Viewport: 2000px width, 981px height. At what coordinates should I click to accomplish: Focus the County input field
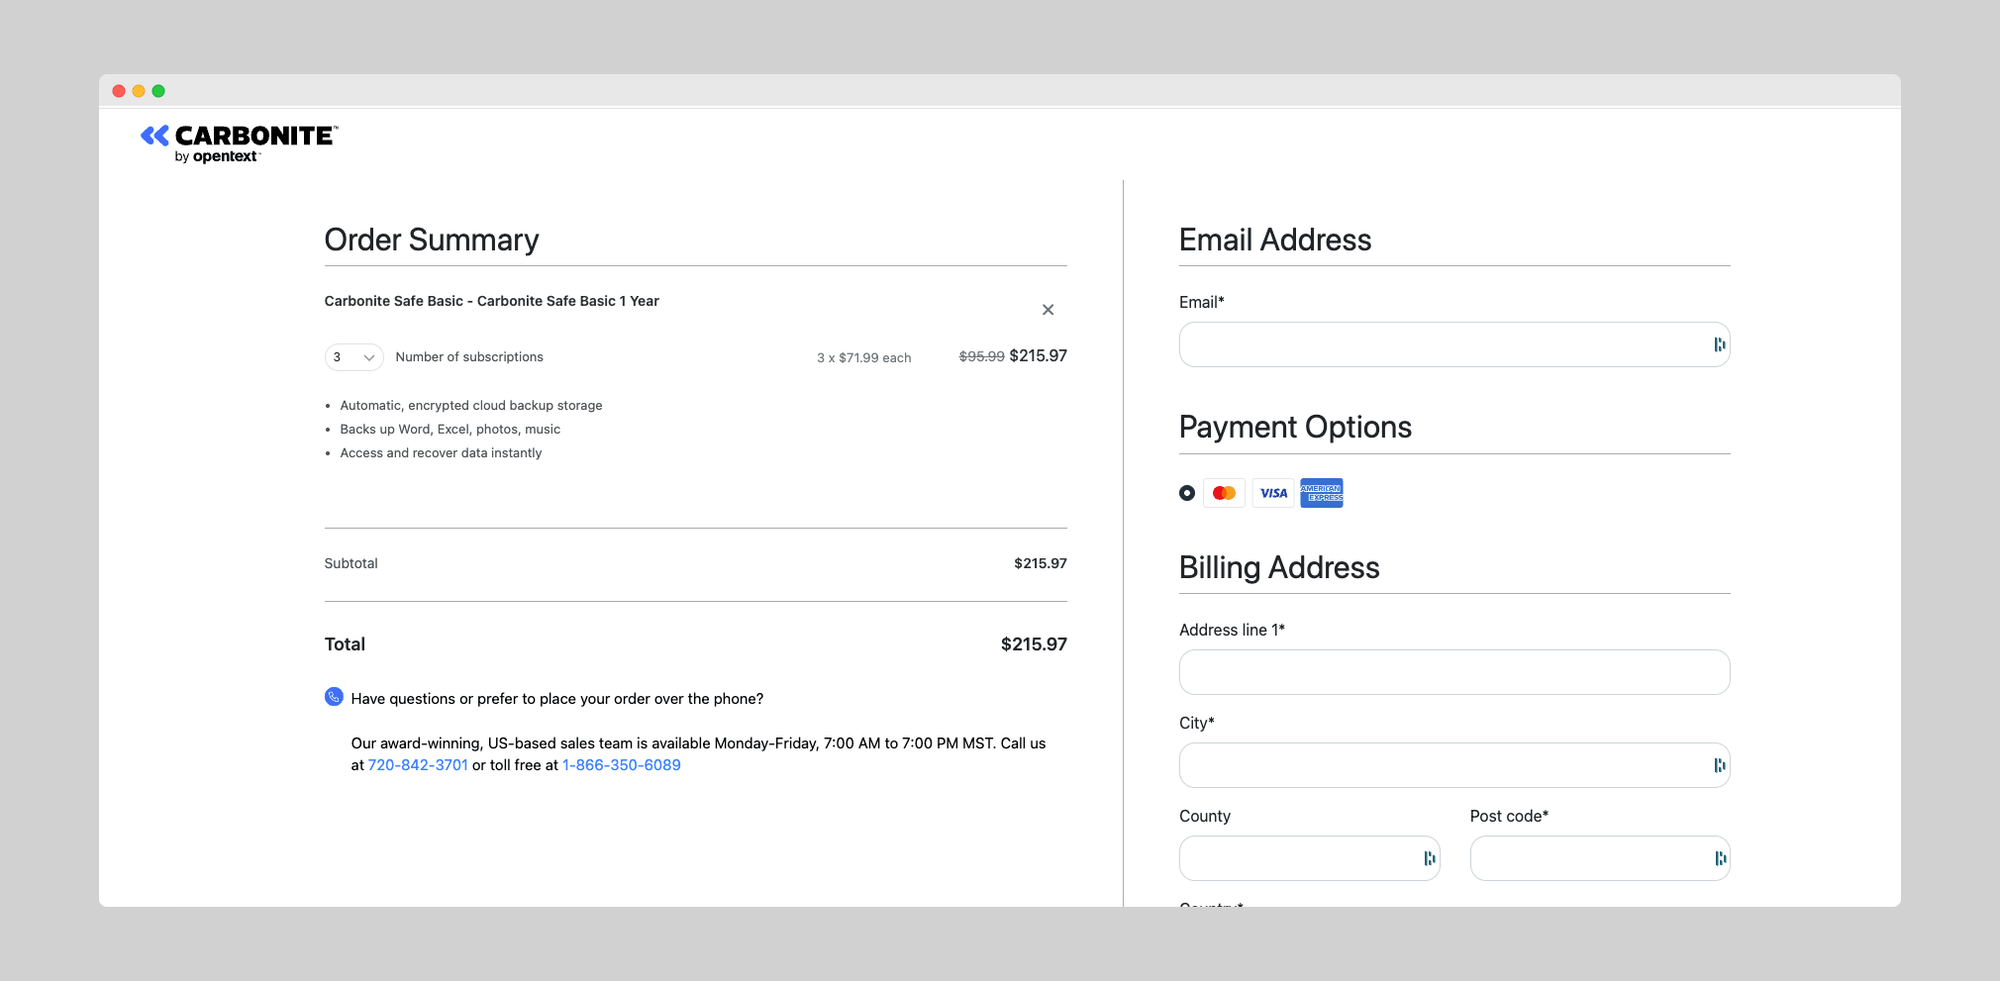1309,858
